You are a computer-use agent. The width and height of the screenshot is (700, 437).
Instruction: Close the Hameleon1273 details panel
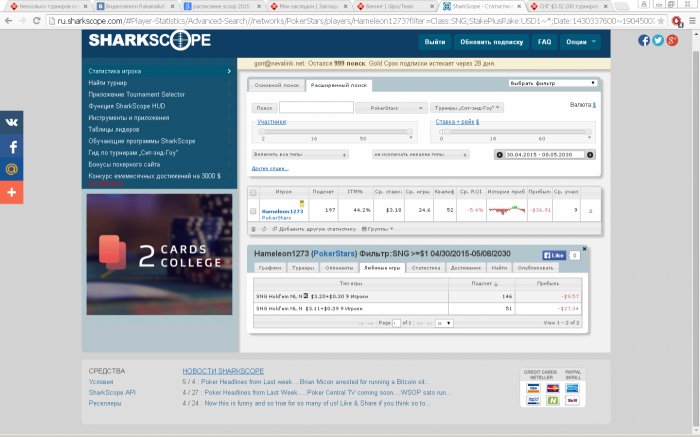point(584,249)
